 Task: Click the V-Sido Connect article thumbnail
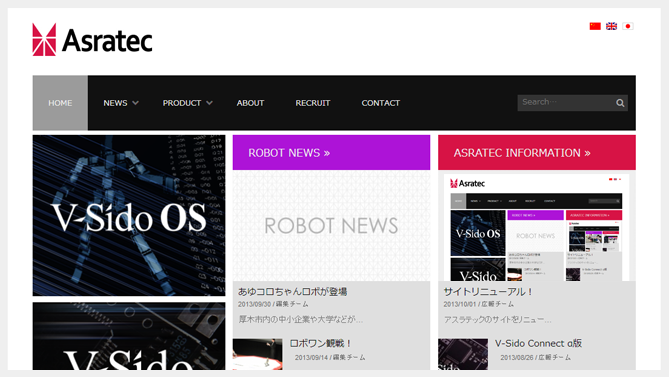click(463, 354)
